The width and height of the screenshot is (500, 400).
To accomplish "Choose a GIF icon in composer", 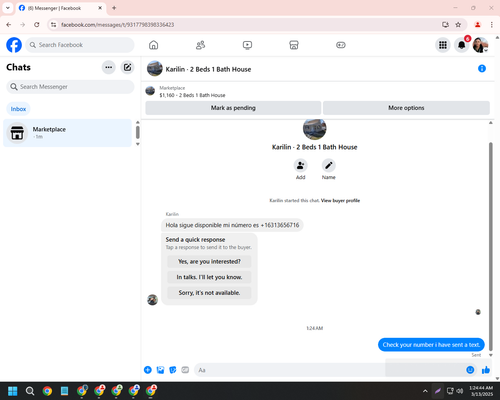I will pyautogui.click(x=185, y=370).
